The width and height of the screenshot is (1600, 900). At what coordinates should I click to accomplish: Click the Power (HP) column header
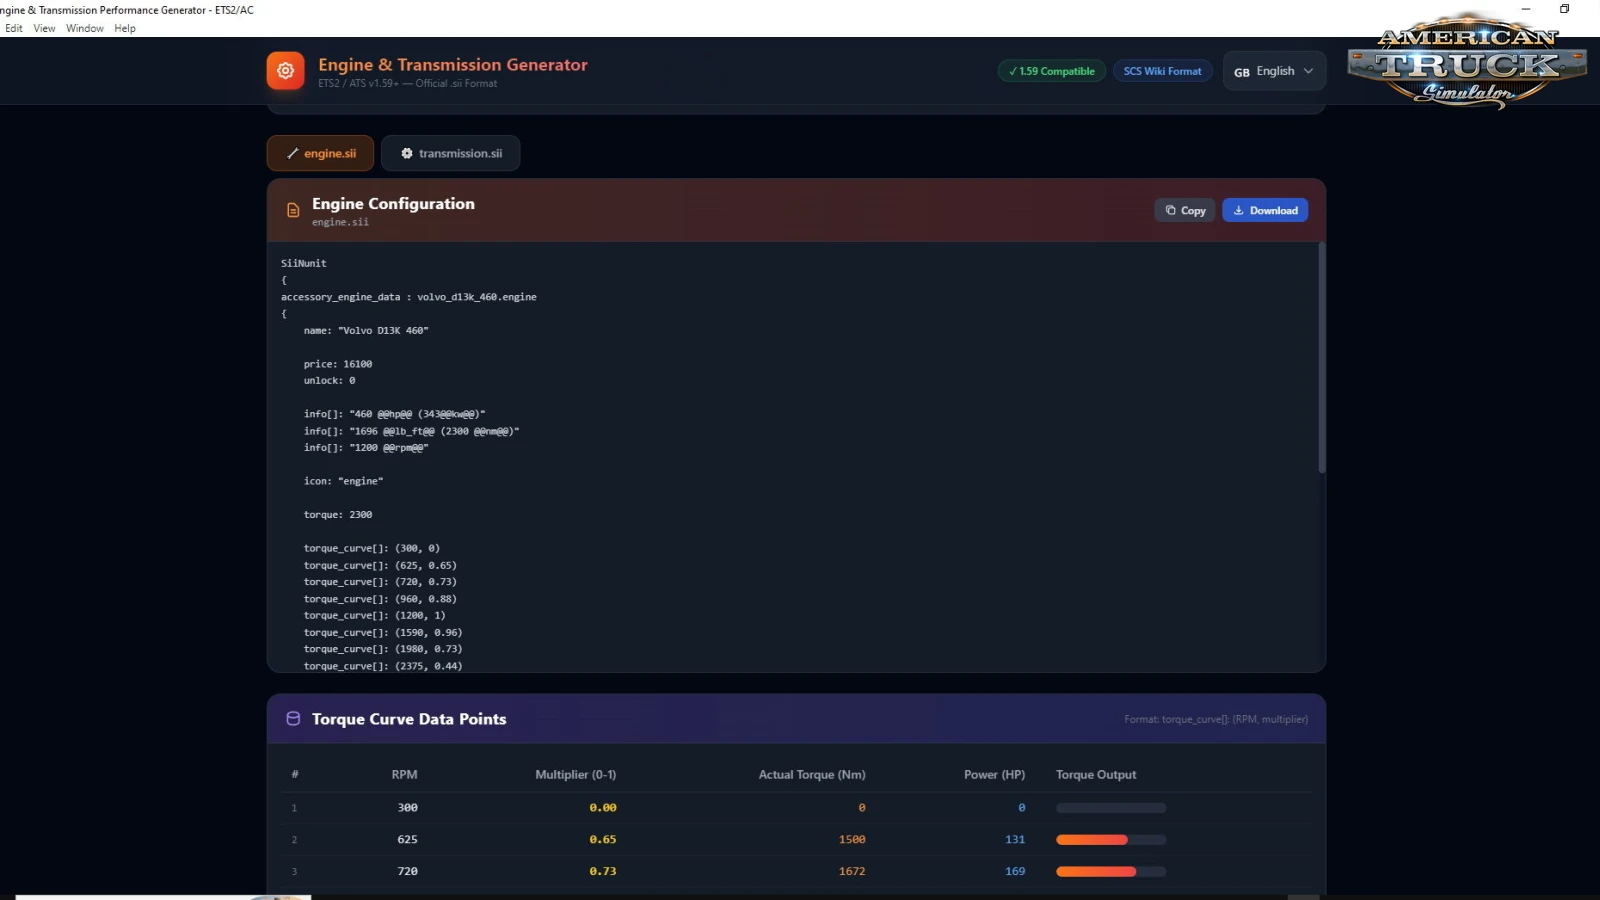click(x=994, y=775)
